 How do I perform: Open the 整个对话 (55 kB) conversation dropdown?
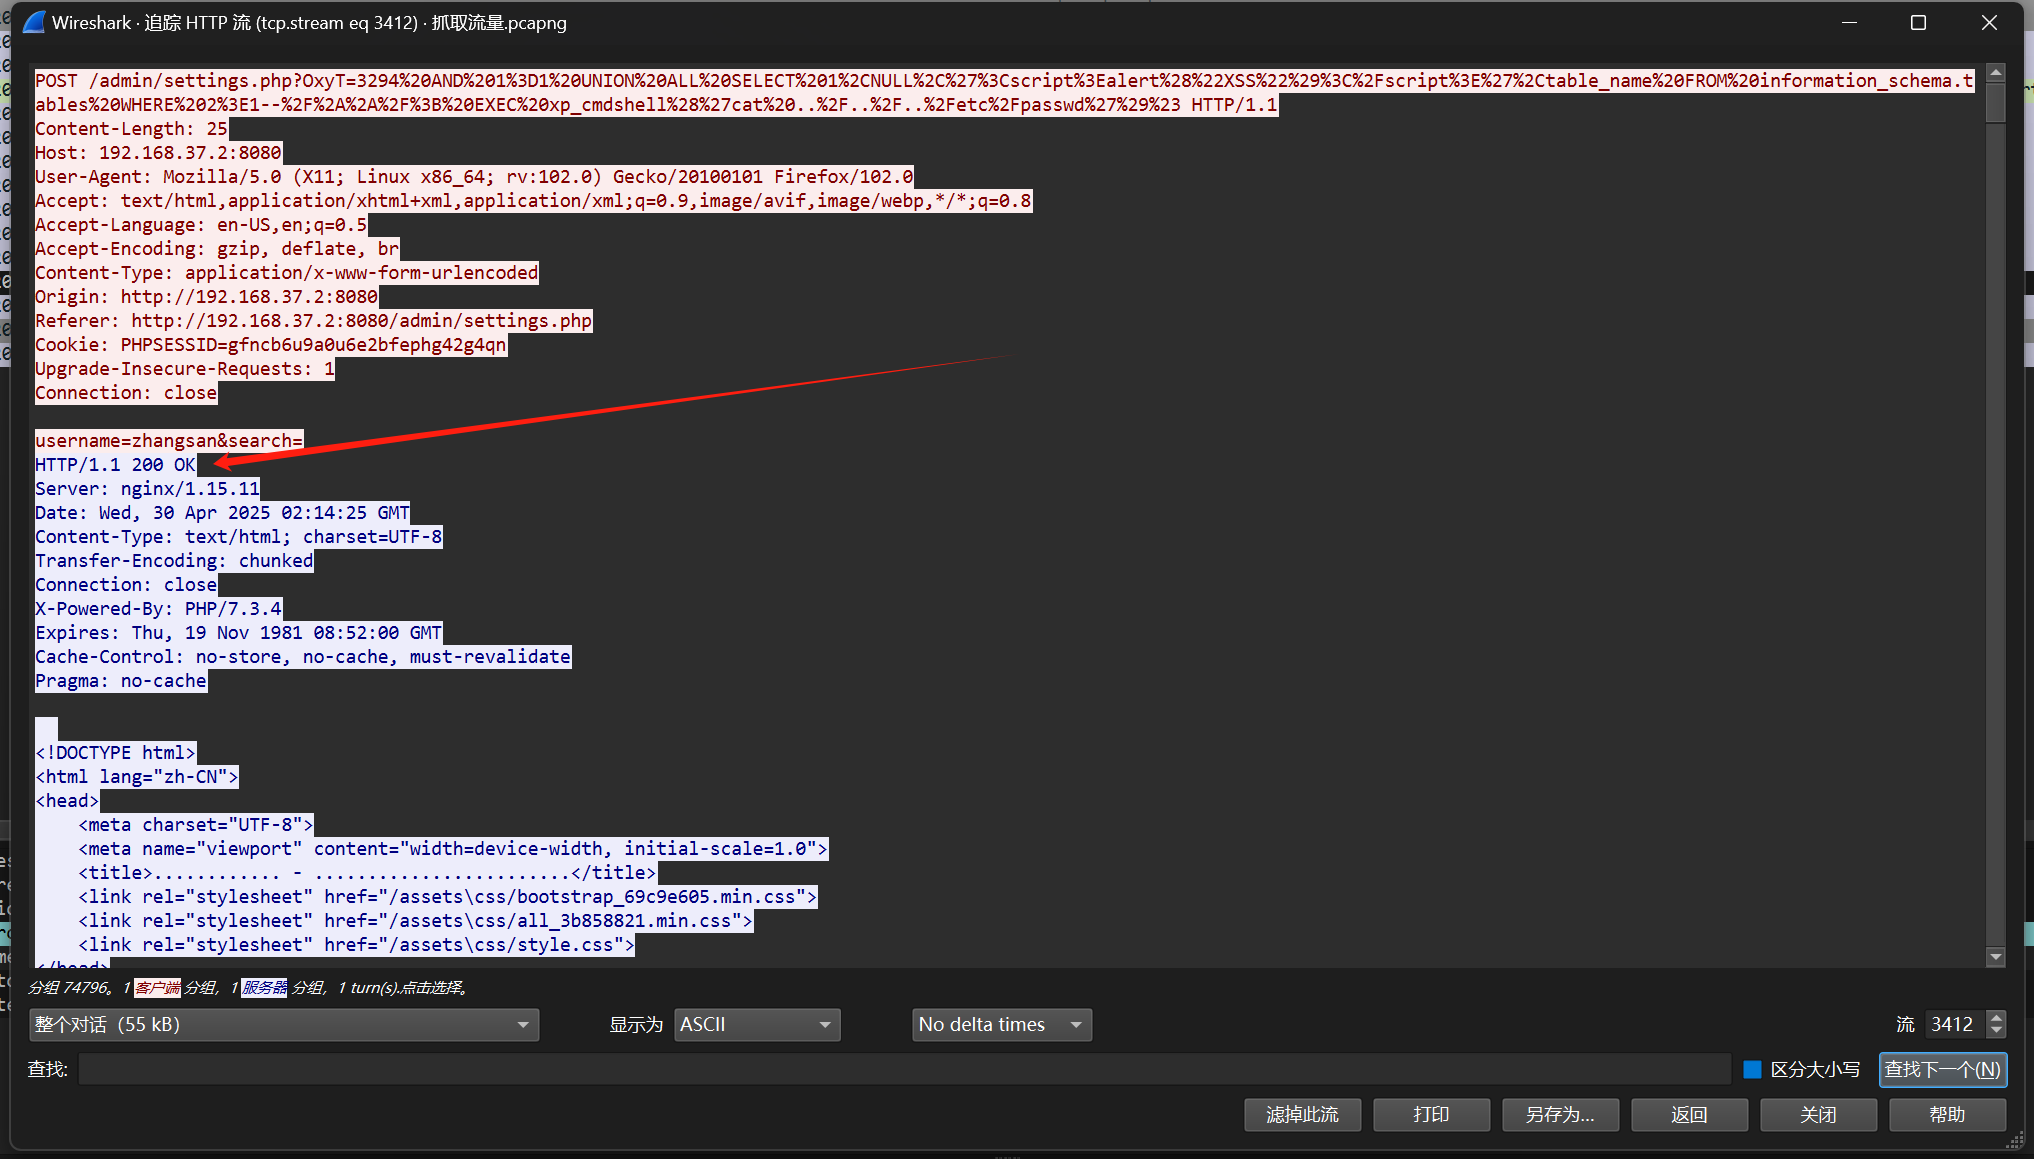284,1024
